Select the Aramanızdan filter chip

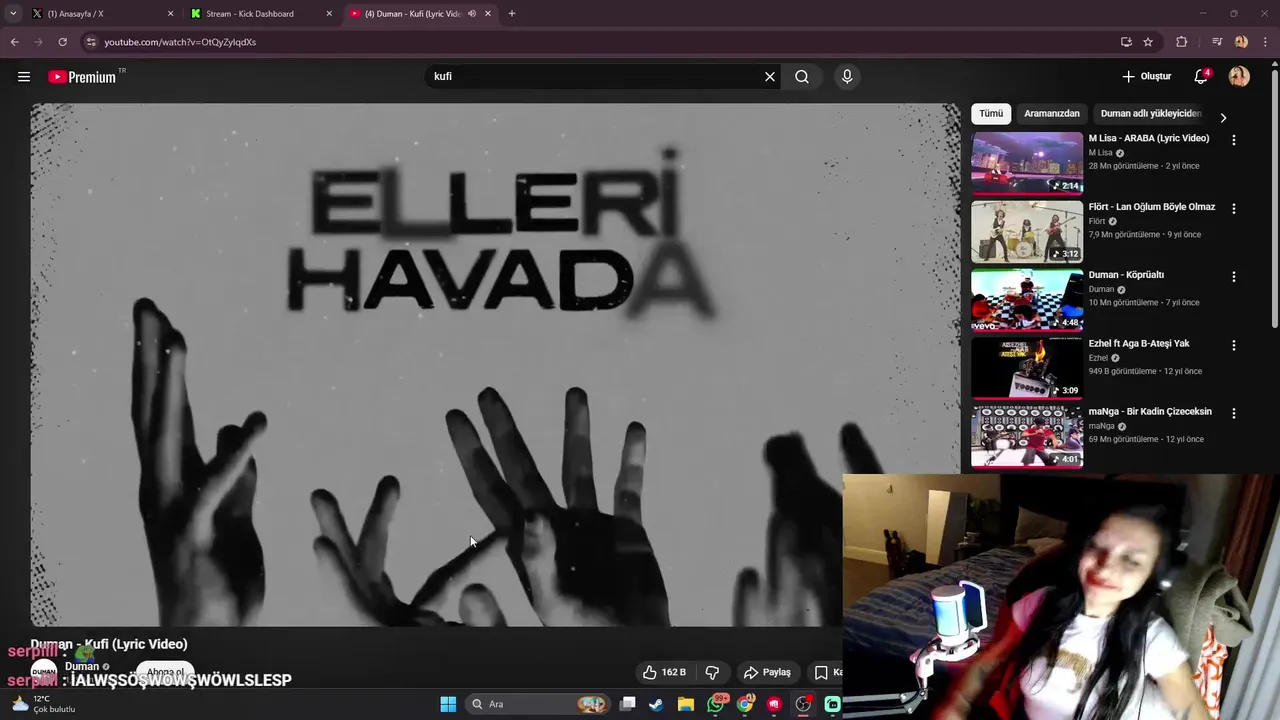1052,114
